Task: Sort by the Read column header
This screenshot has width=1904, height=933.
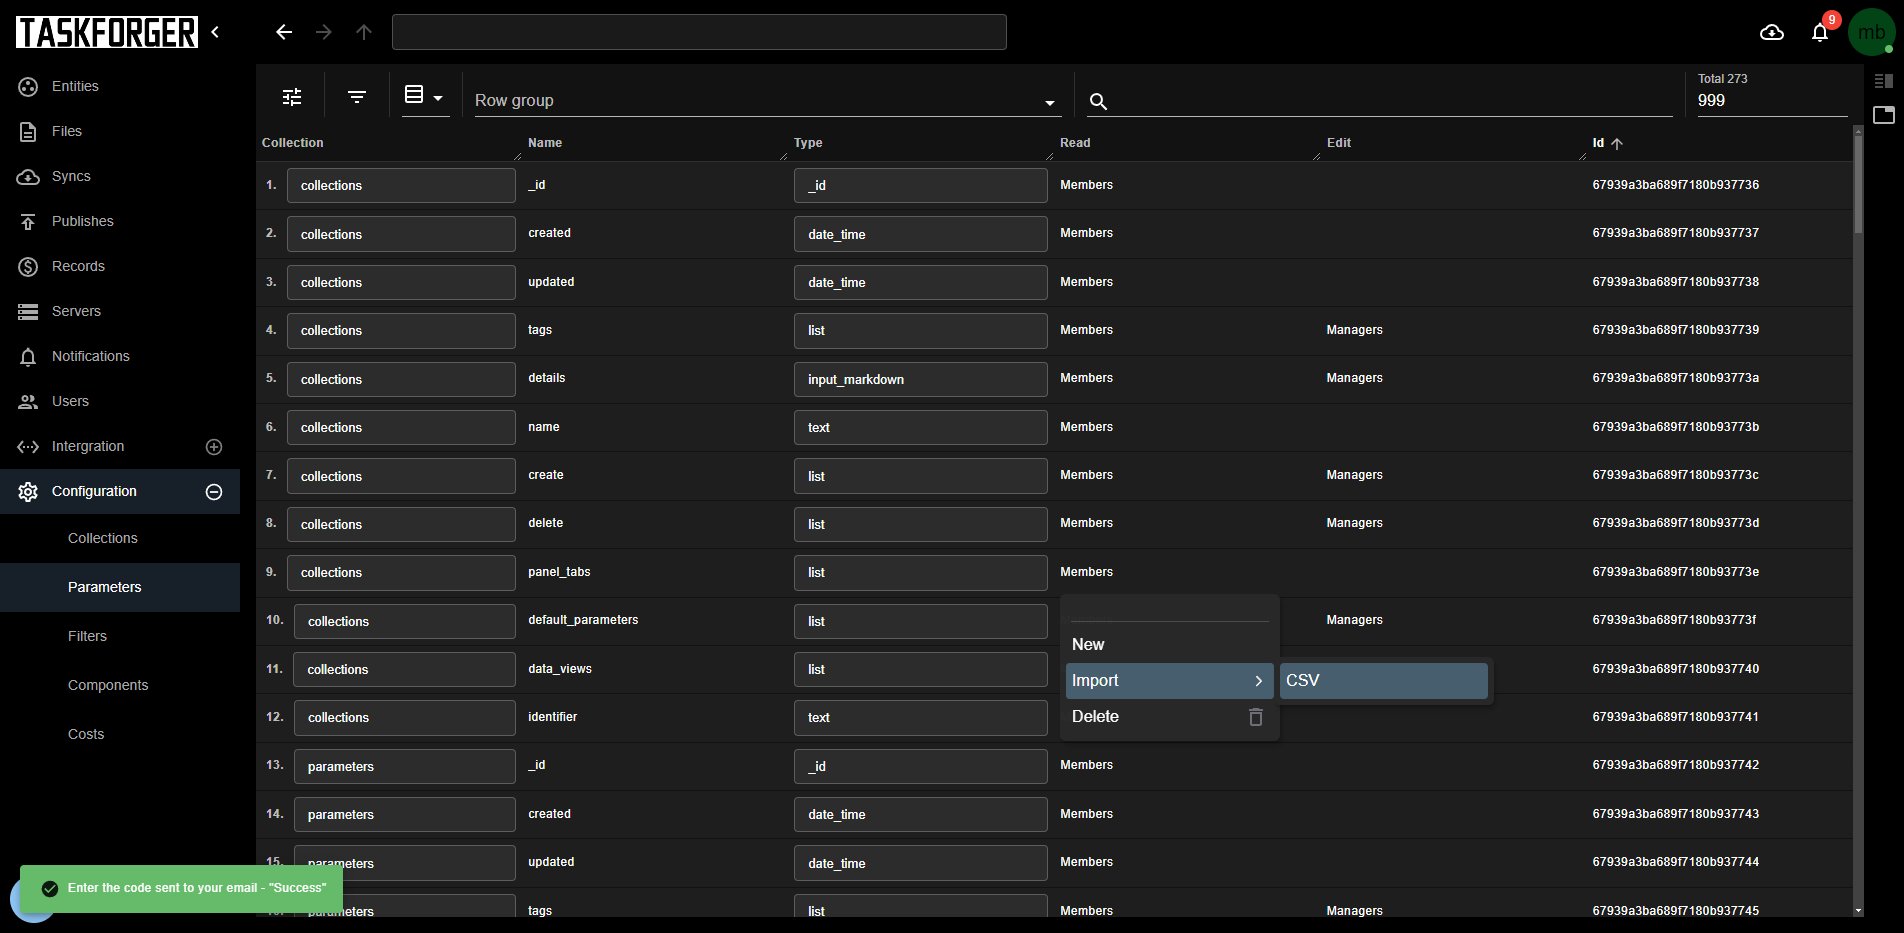Action: coord(1075,143)
